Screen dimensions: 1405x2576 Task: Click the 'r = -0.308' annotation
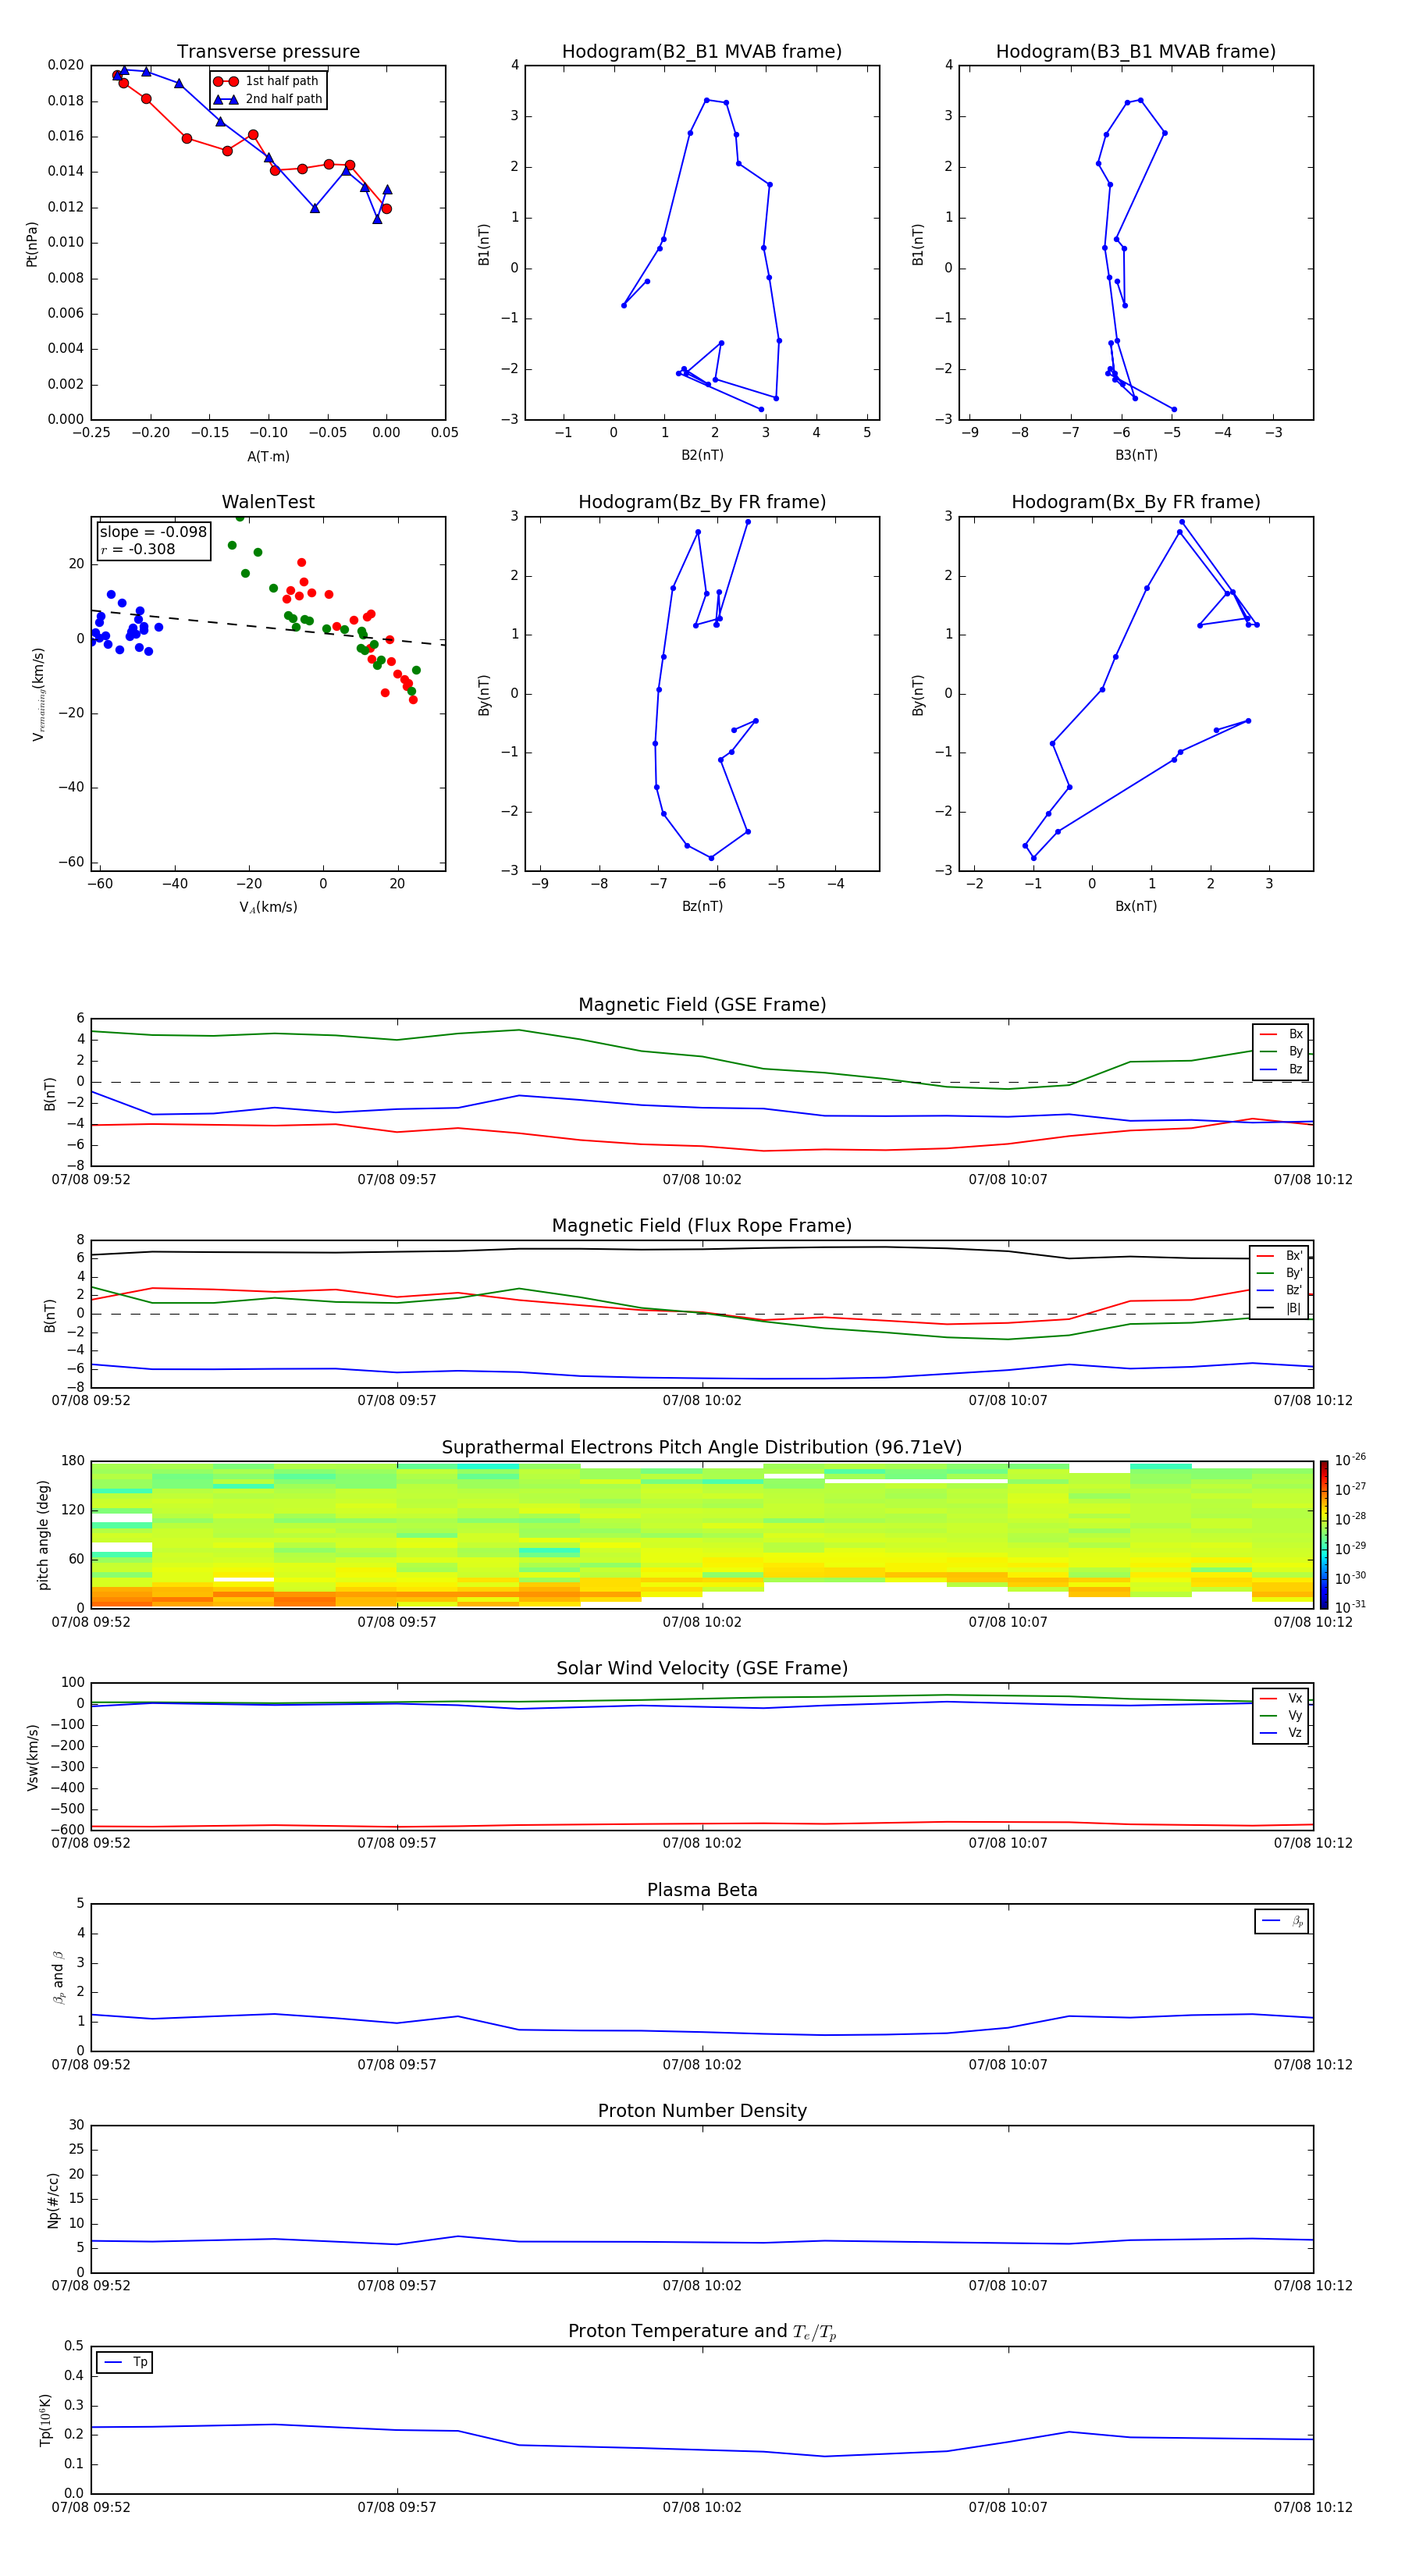(x=138, y=549)
